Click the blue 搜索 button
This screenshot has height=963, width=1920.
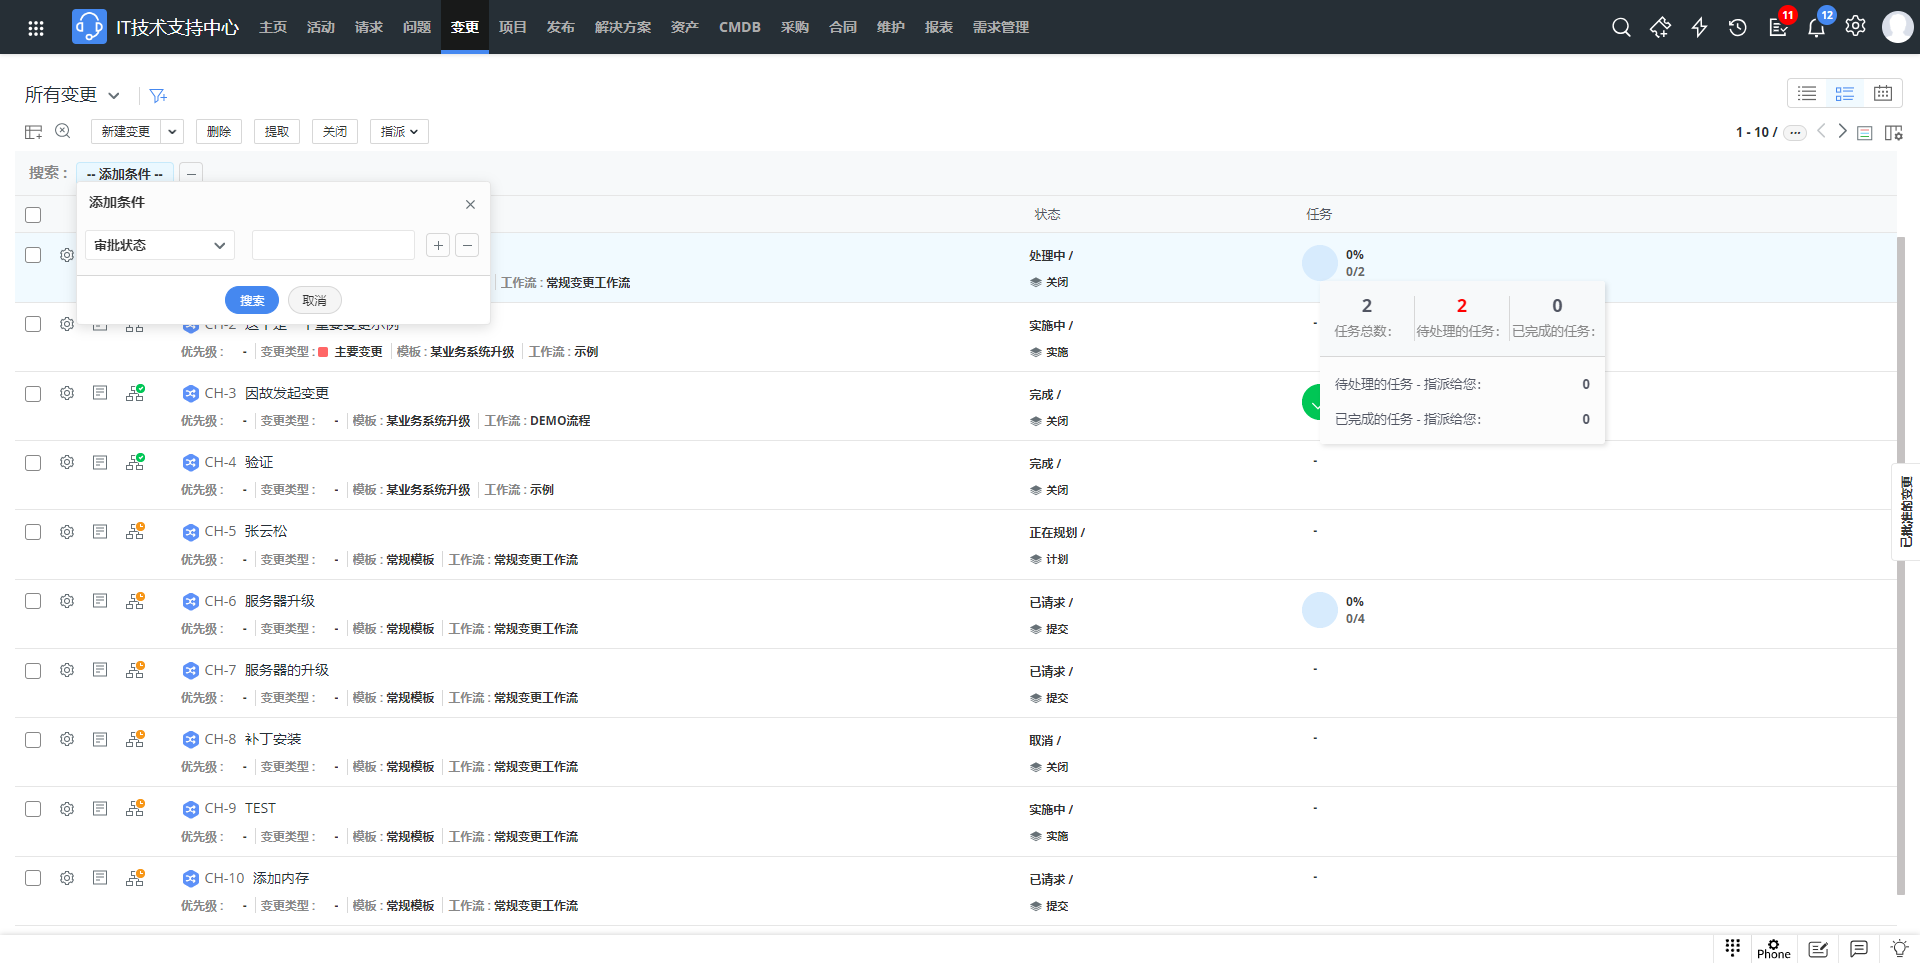251,300
